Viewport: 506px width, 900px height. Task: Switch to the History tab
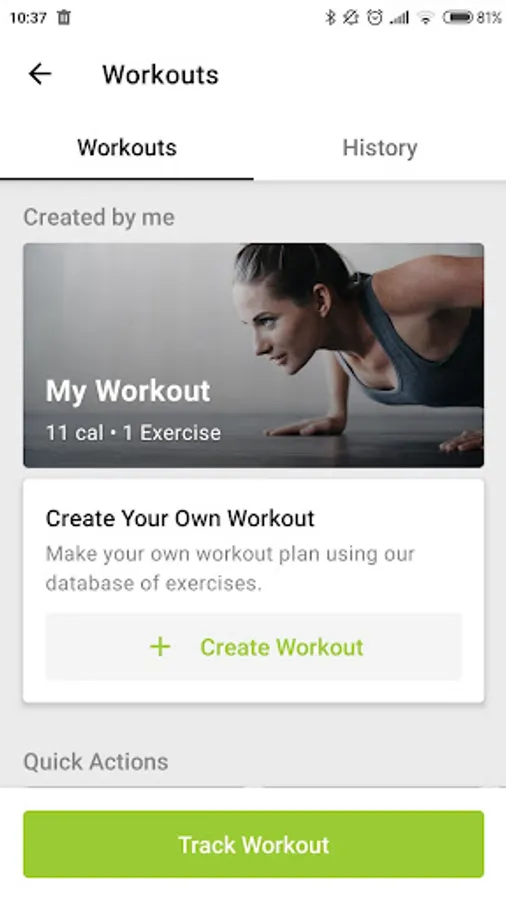point(380,148)
